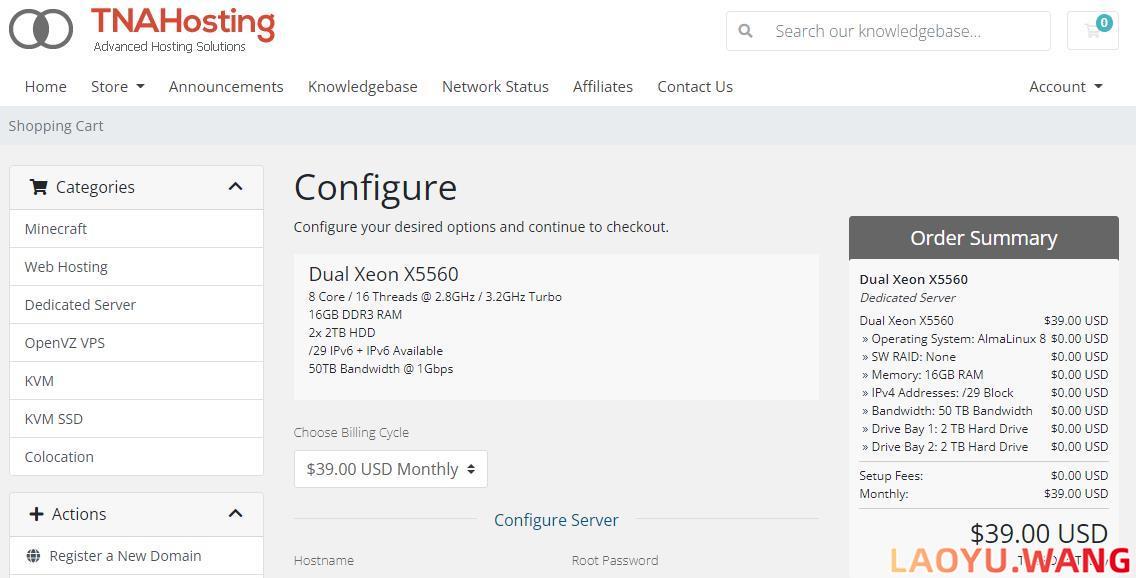Click the Hostname field label

click(324, 561)
